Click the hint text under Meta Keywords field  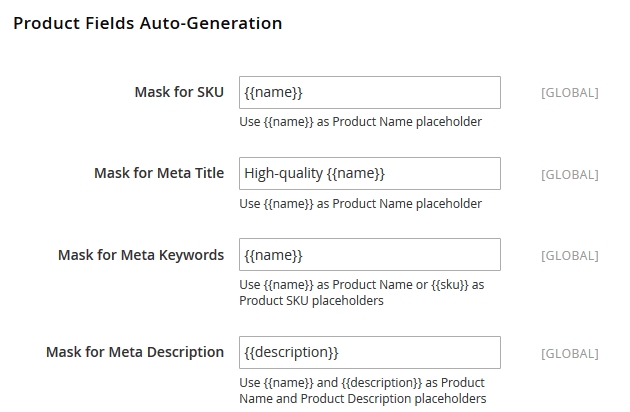pyautogui.click(x=361, y=292)
